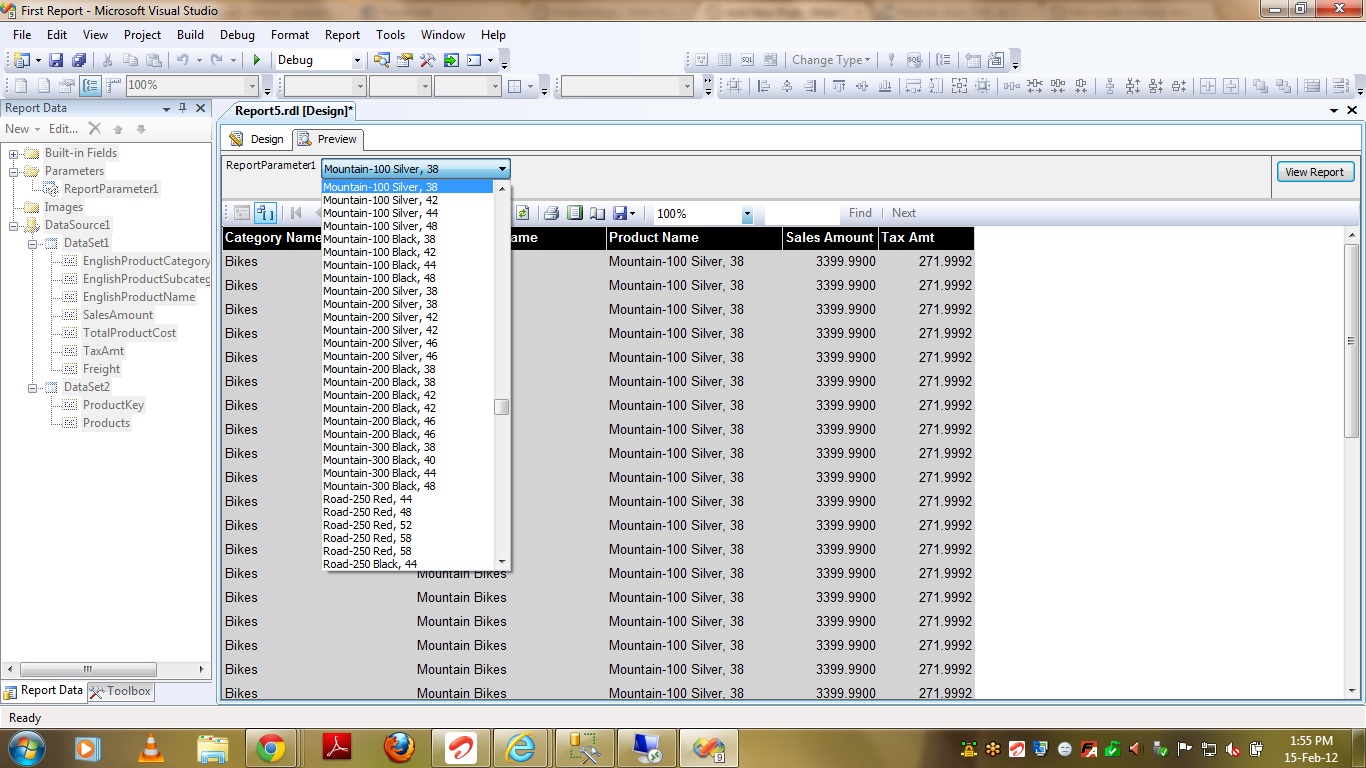Viewport: 1366px width, 768px height.
Task: Switch to the Design tab
Action: click(257, 139)
